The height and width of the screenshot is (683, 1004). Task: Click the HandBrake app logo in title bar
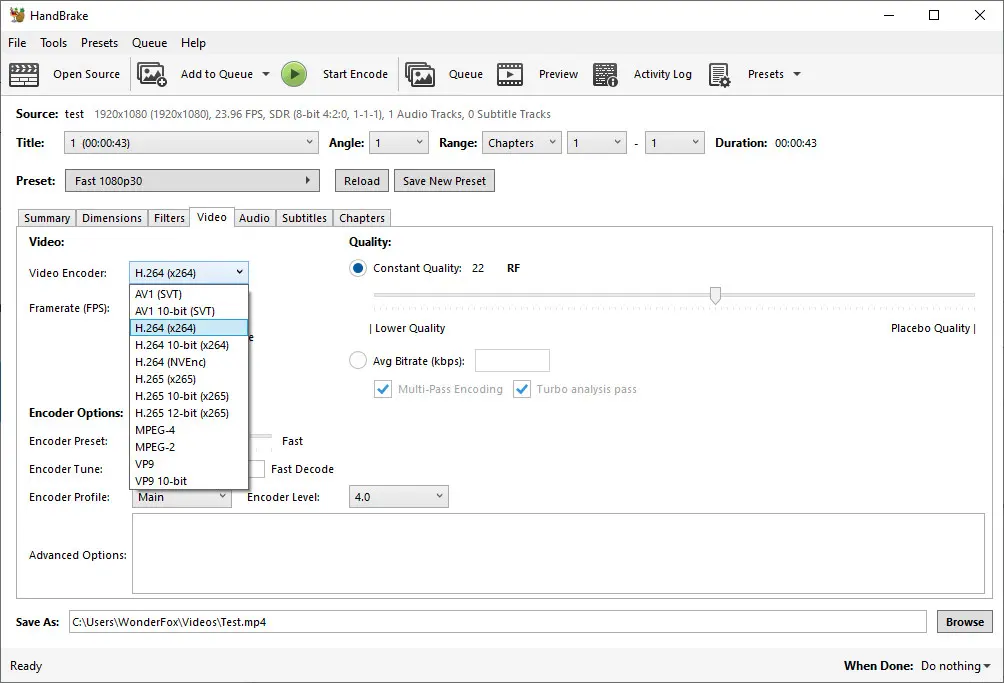[x=17, y=15]
